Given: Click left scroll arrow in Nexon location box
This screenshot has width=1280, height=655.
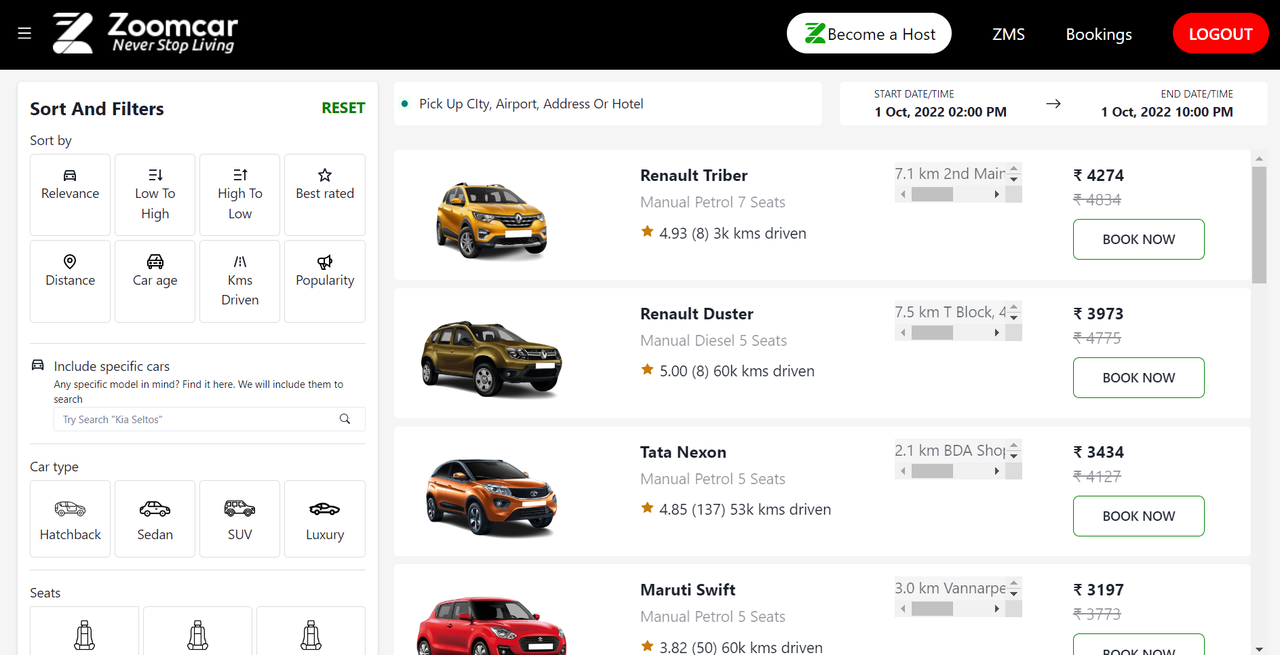Looking at the screenshot, I should [903, 471].
